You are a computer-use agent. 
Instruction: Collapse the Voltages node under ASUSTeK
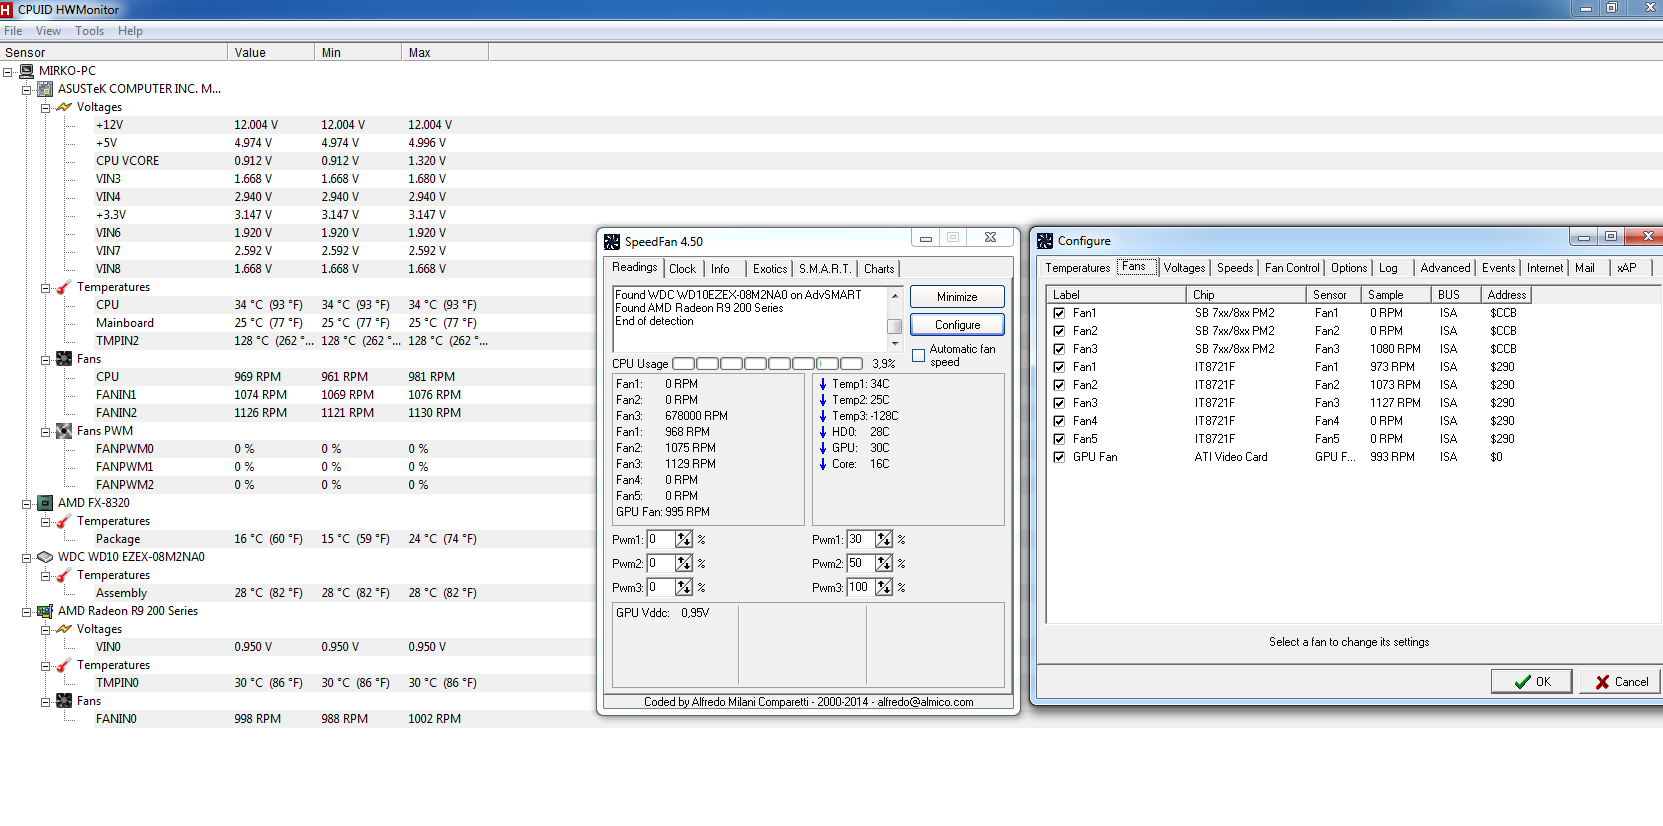tap(45, 107)
